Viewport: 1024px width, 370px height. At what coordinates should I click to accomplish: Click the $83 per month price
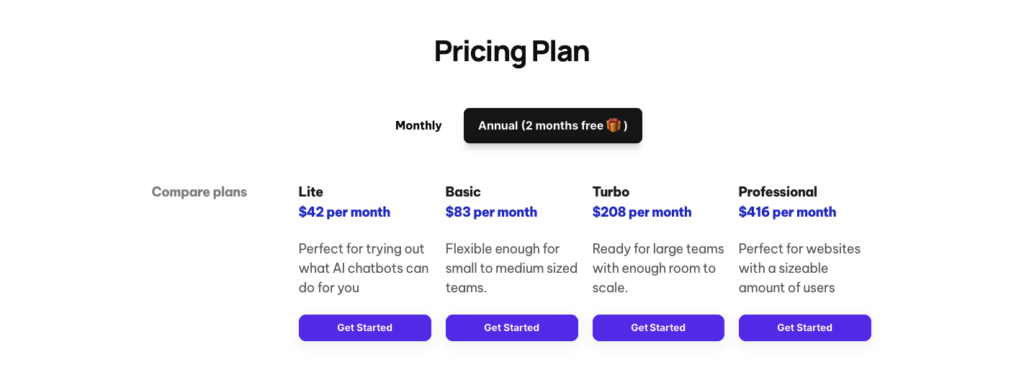(x=491, y=212)
